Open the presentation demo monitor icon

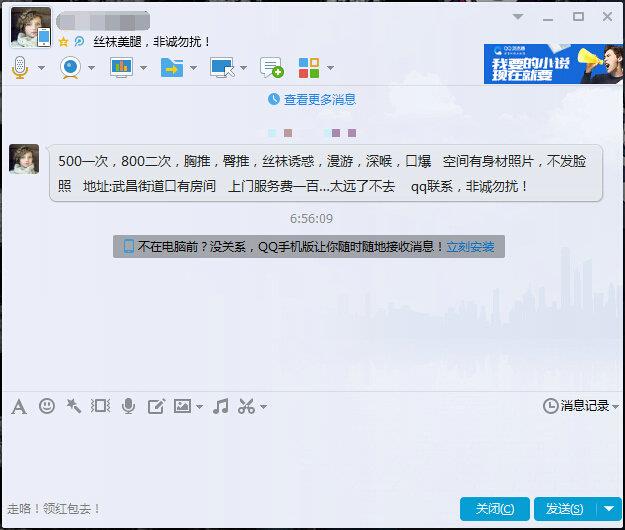121,67
